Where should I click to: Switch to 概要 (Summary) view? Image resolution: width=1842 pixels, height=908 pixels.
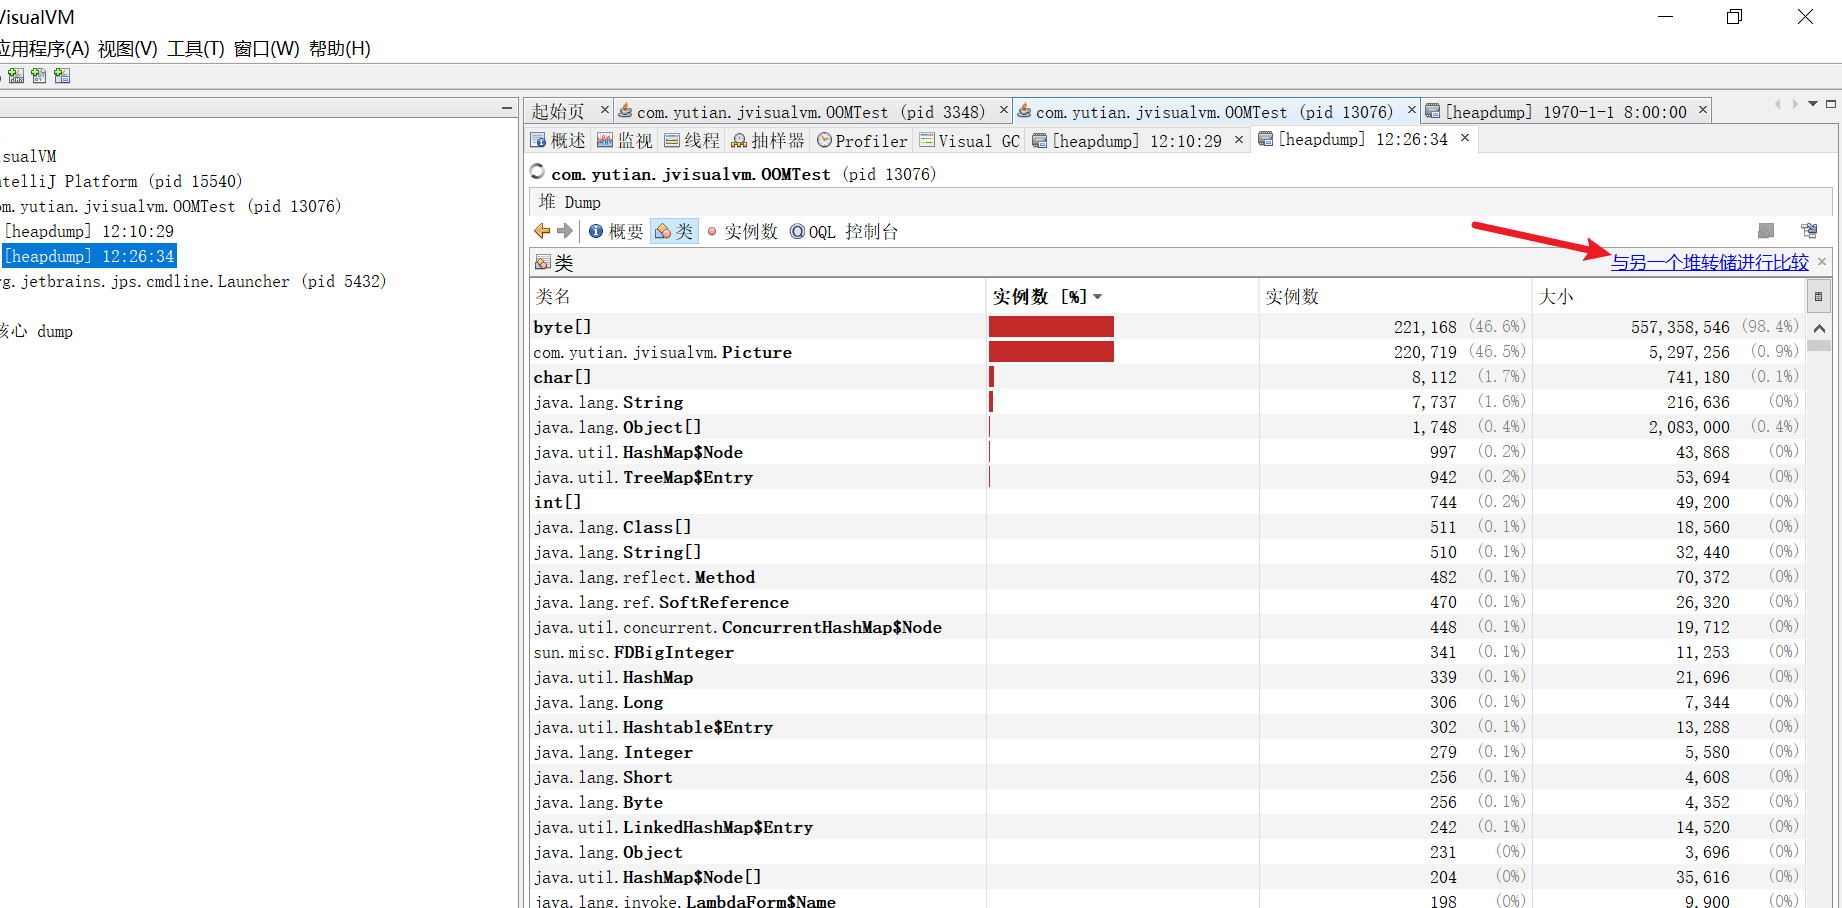[616, 231]
